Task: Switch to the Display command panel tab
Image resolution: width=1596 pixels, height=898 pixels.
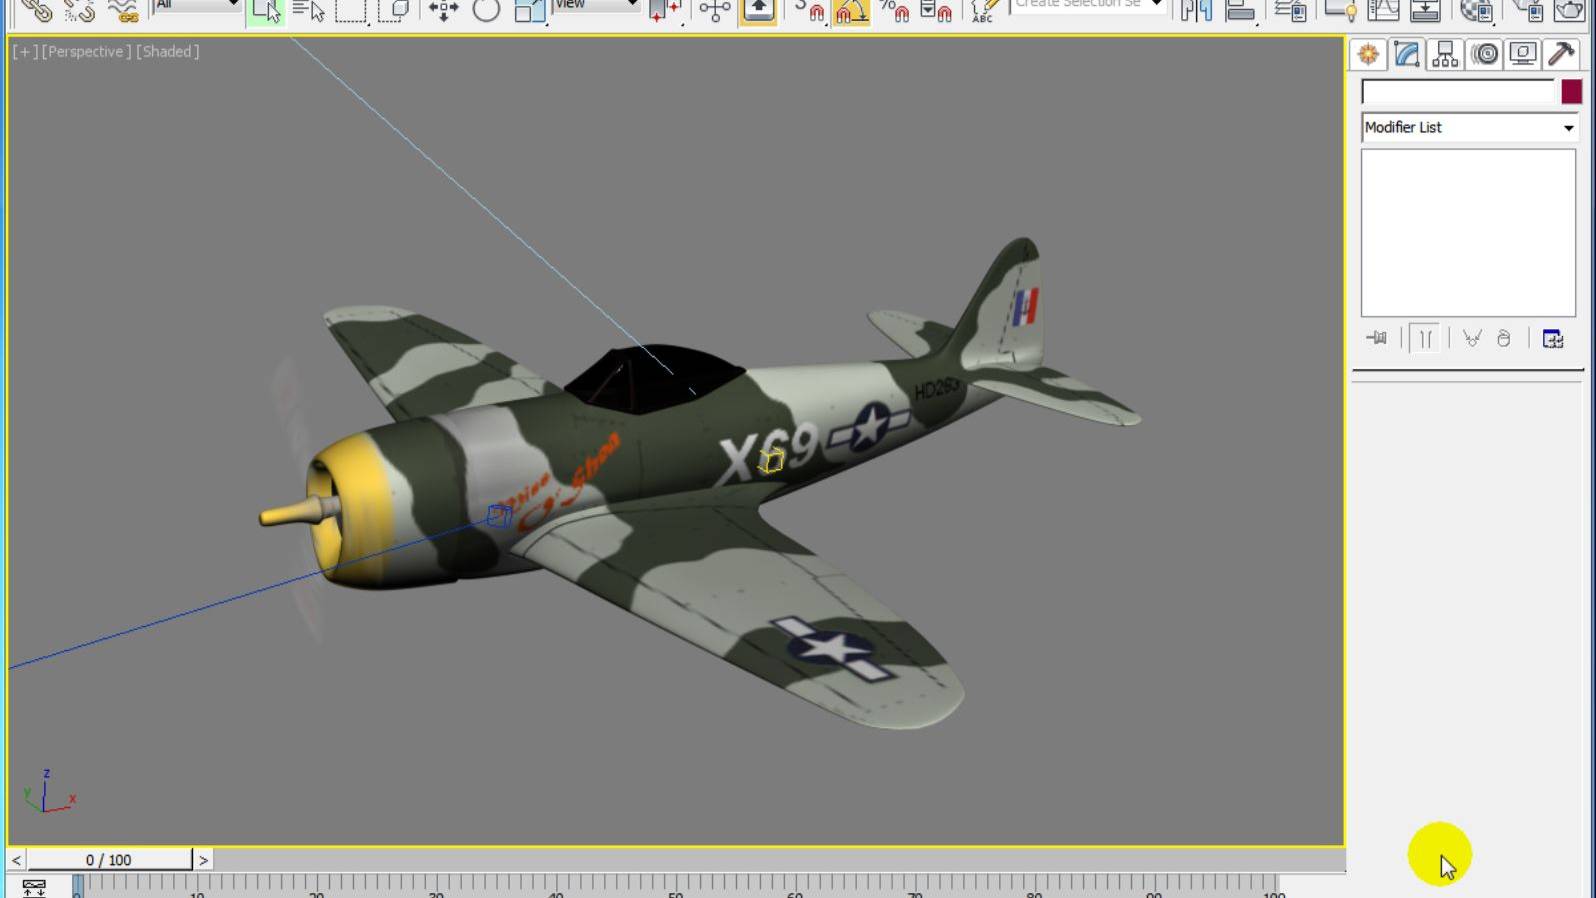Action: pyautogui.click(x=1523, y=54)
